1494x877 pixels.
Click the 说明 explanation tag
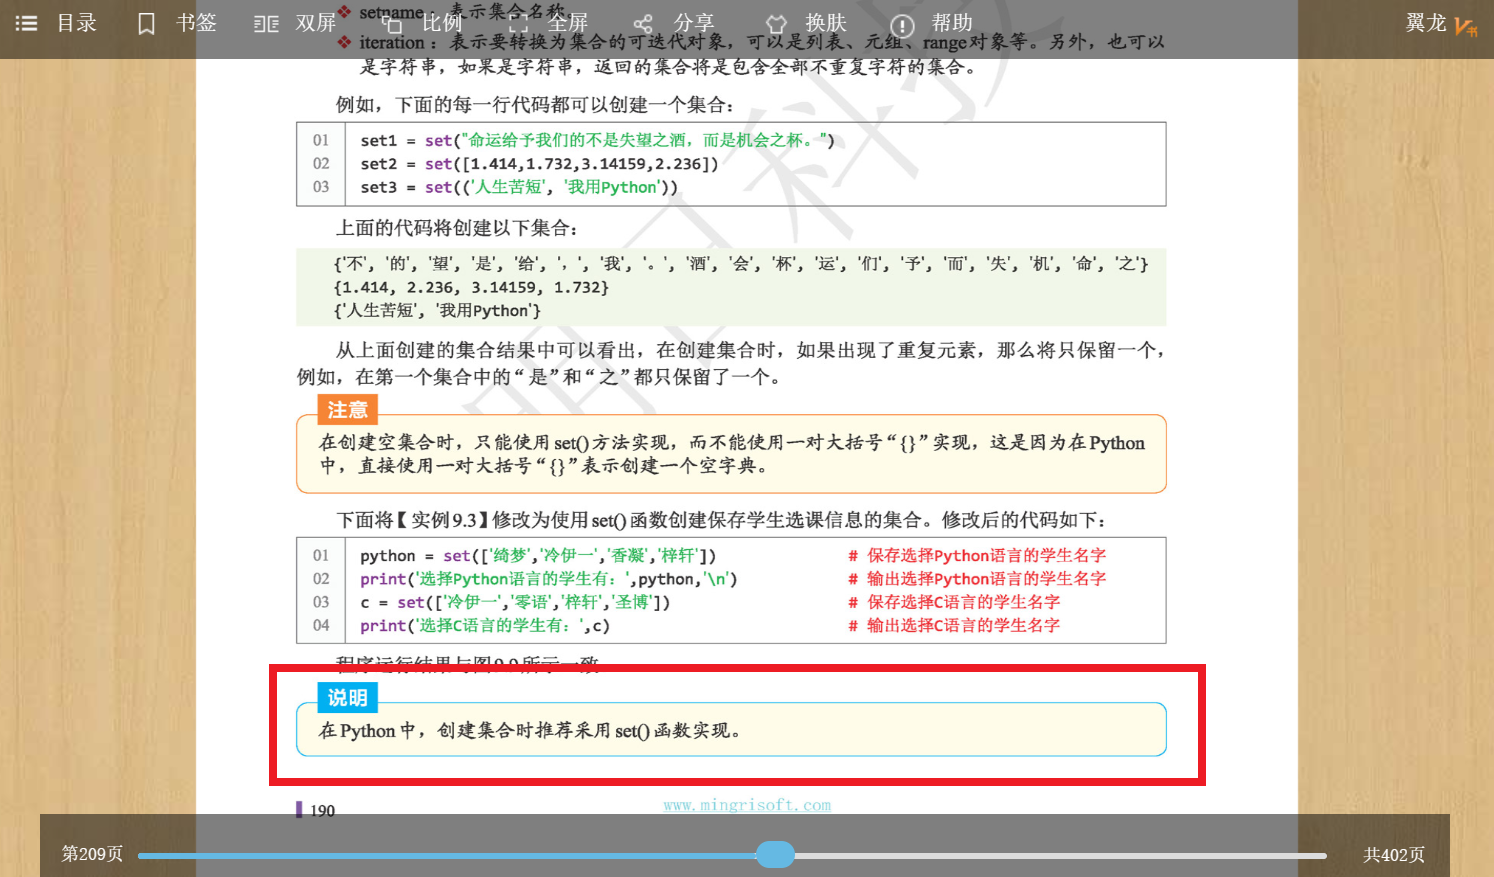[347, 698]
